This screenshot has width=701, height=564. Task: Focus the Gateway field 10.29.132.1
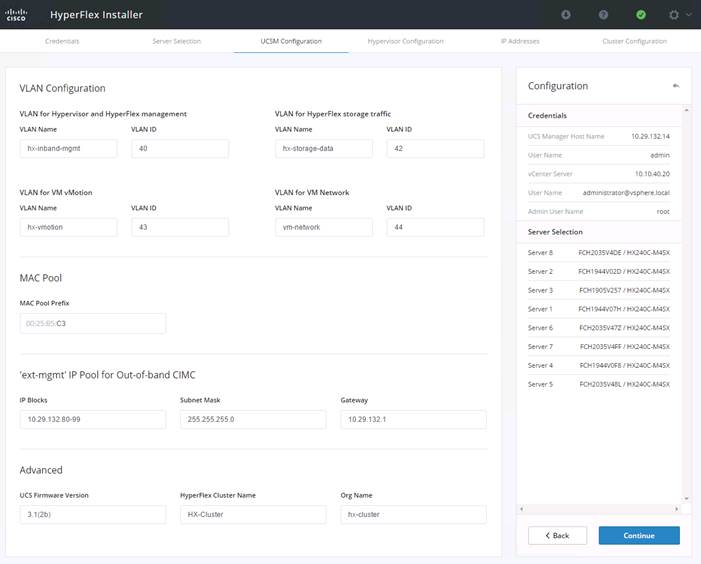pos(414,419)
